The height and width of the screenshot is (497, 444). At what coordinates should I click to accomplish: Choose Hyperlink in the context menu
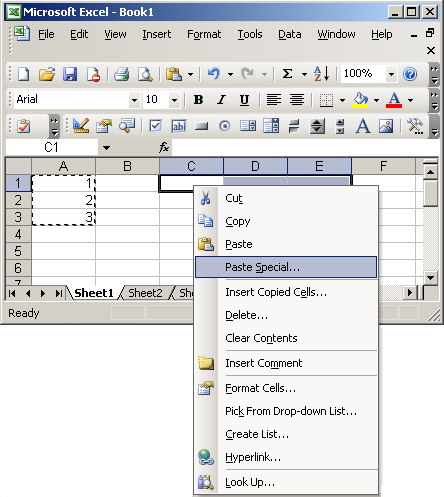[x=286, y=457]
